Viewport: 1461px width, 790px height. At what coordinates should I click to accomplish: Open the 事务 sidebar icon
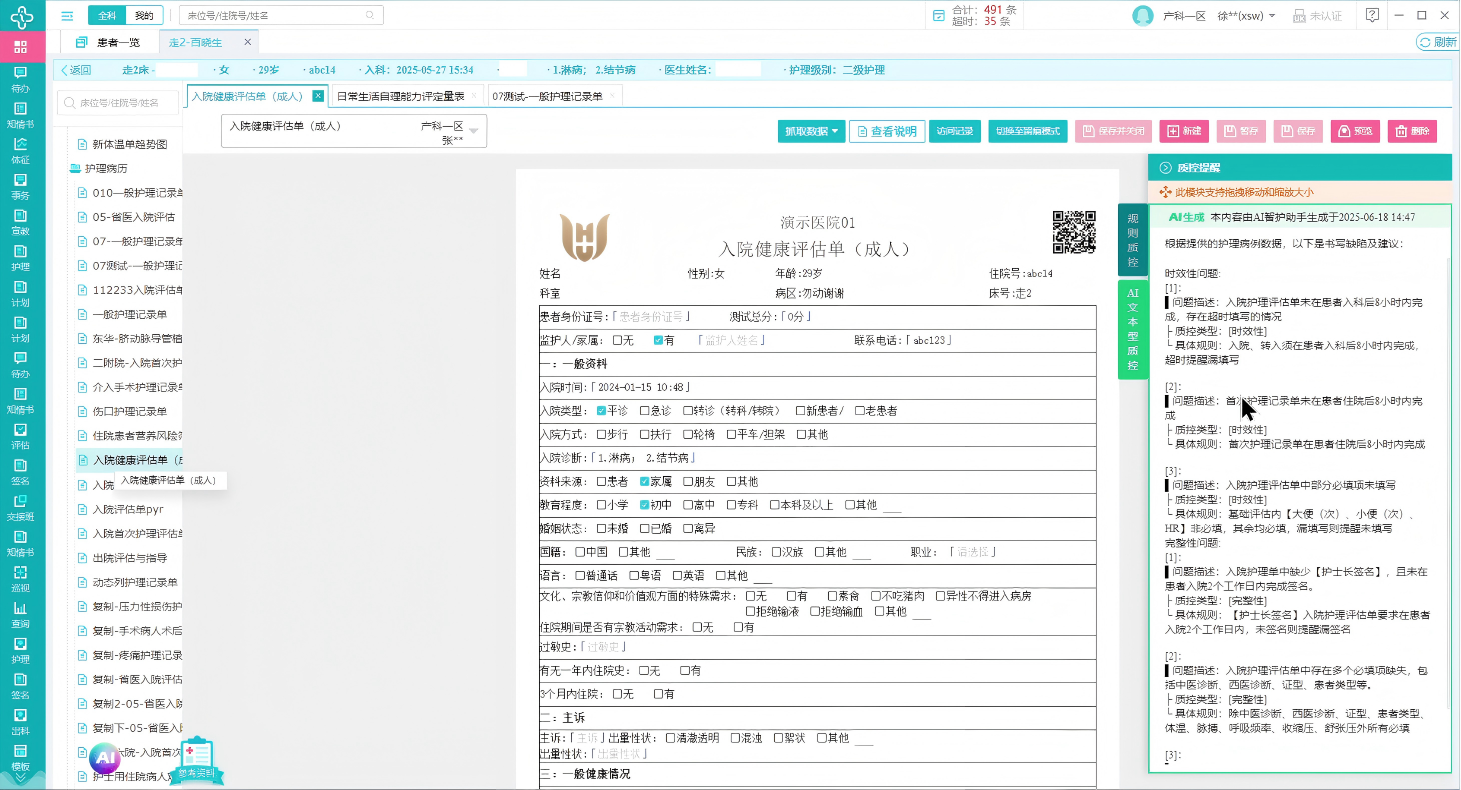[x=20, y=187]
